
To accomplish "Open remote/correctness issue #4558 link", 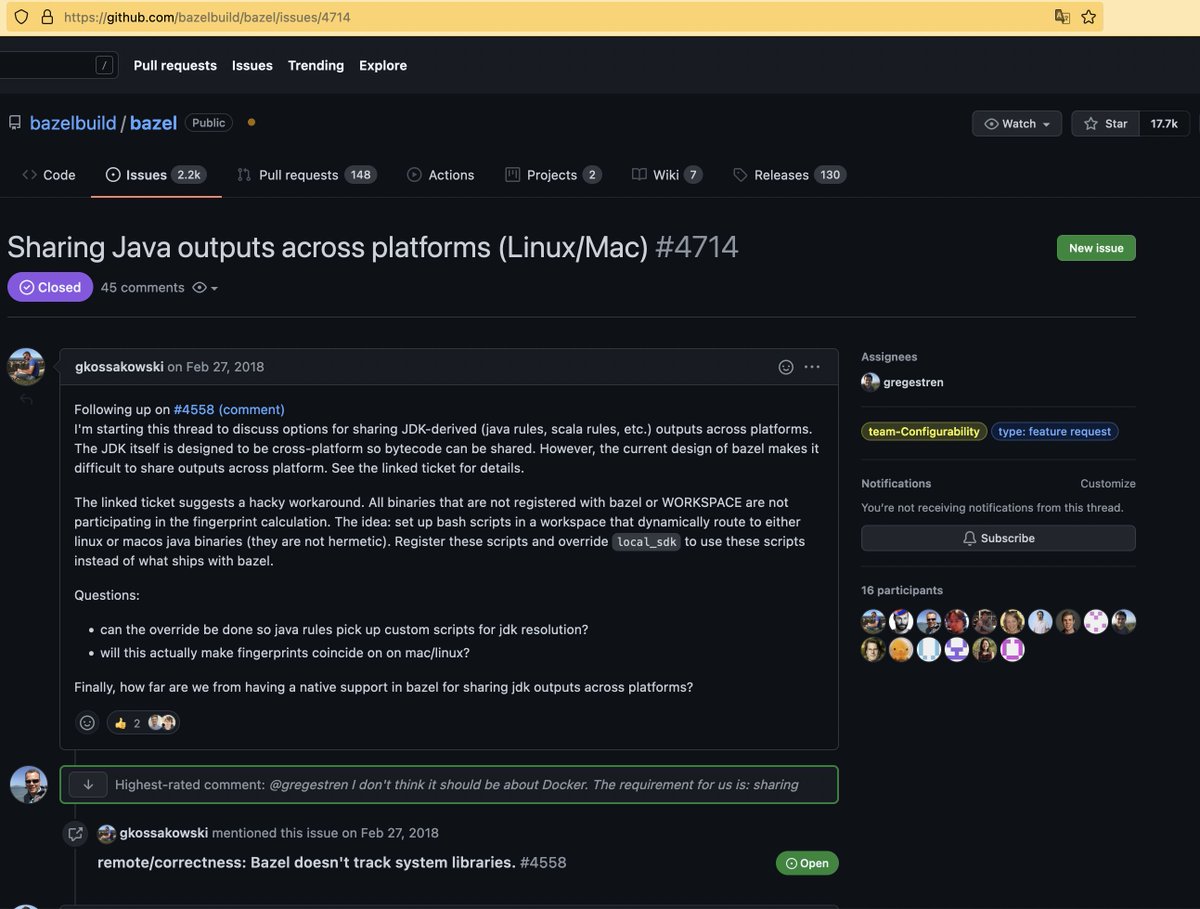I will coord(332,862).
